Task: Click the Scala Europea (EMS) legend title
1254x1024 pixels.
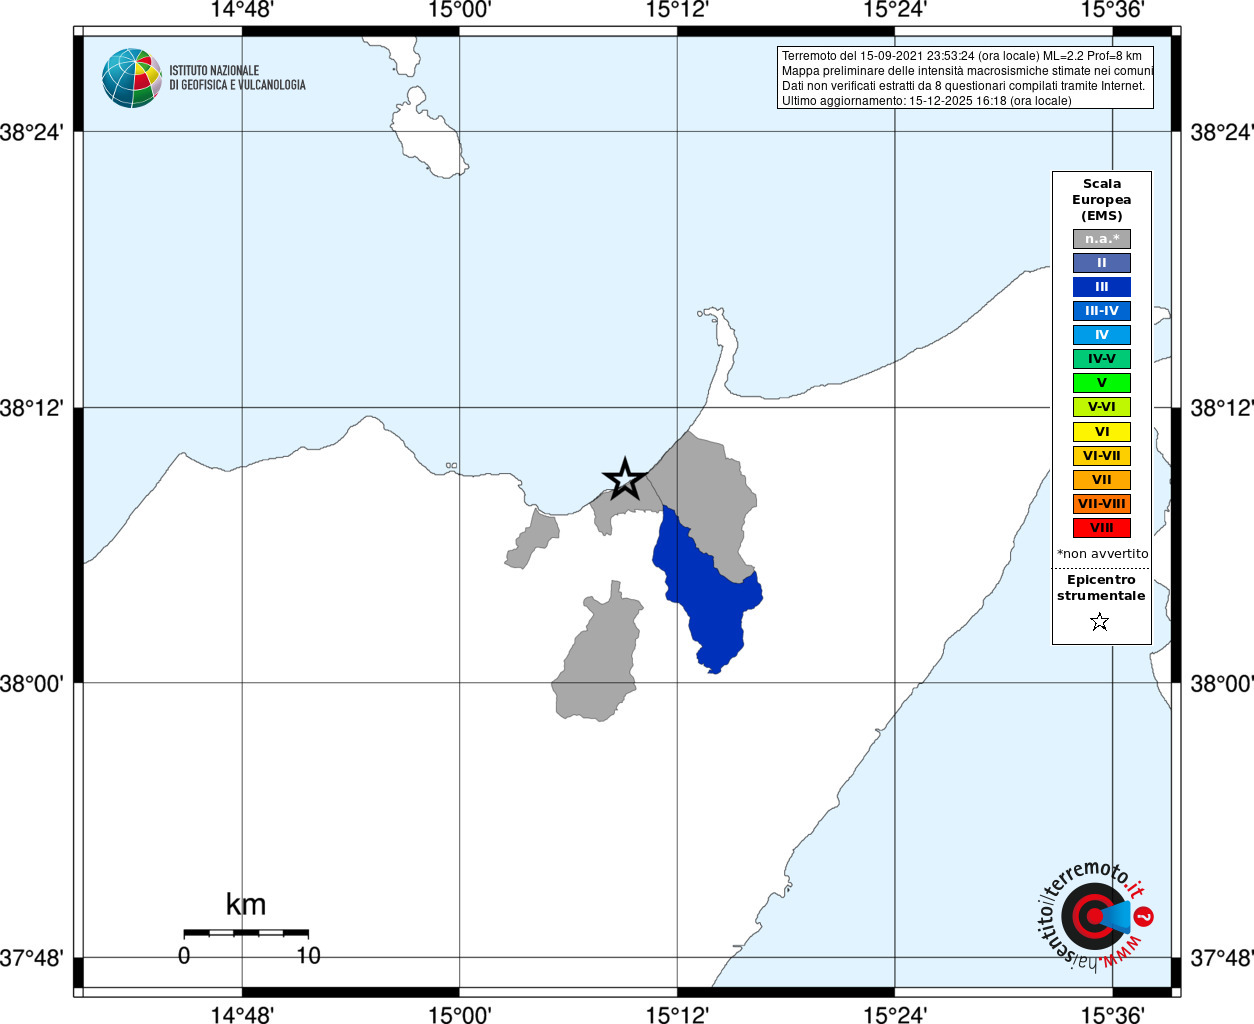Action: point(1102,200)
